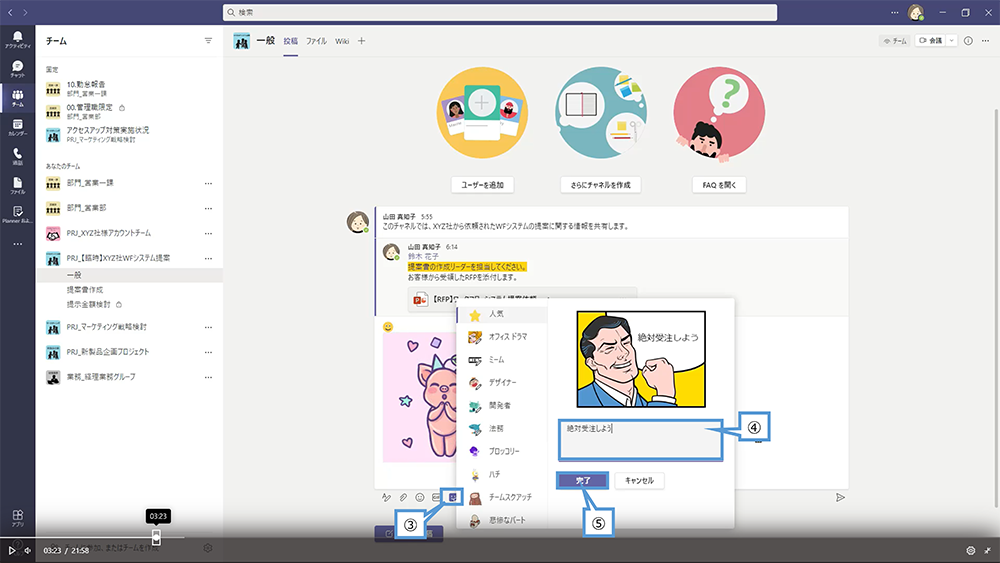Select the ブロッコリー sticker category
Image resolution: width=1000 pixels, height=563 pixels.
(502, 451)
